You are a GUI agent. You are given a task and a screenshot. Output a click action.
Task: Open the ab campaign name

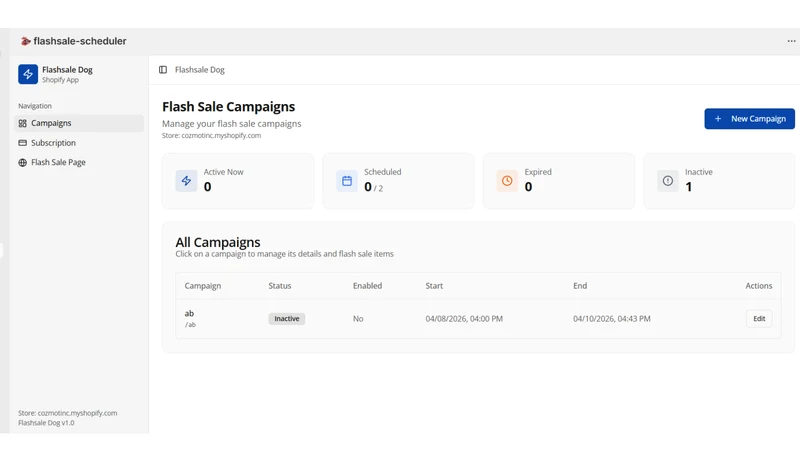point(189,313)
